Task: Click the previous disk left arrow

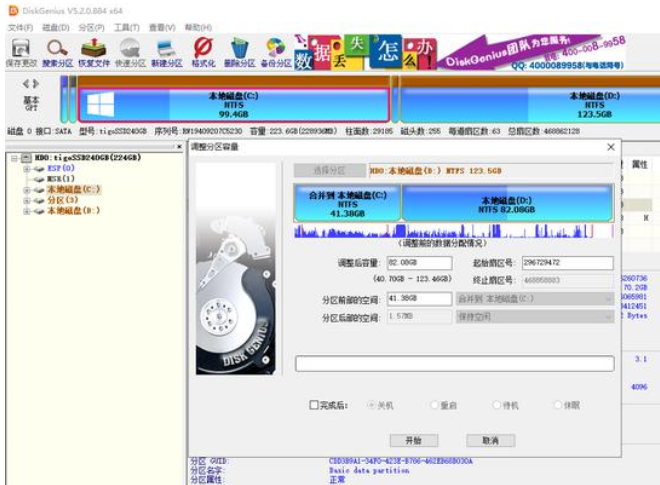Action: pos(26,84)
